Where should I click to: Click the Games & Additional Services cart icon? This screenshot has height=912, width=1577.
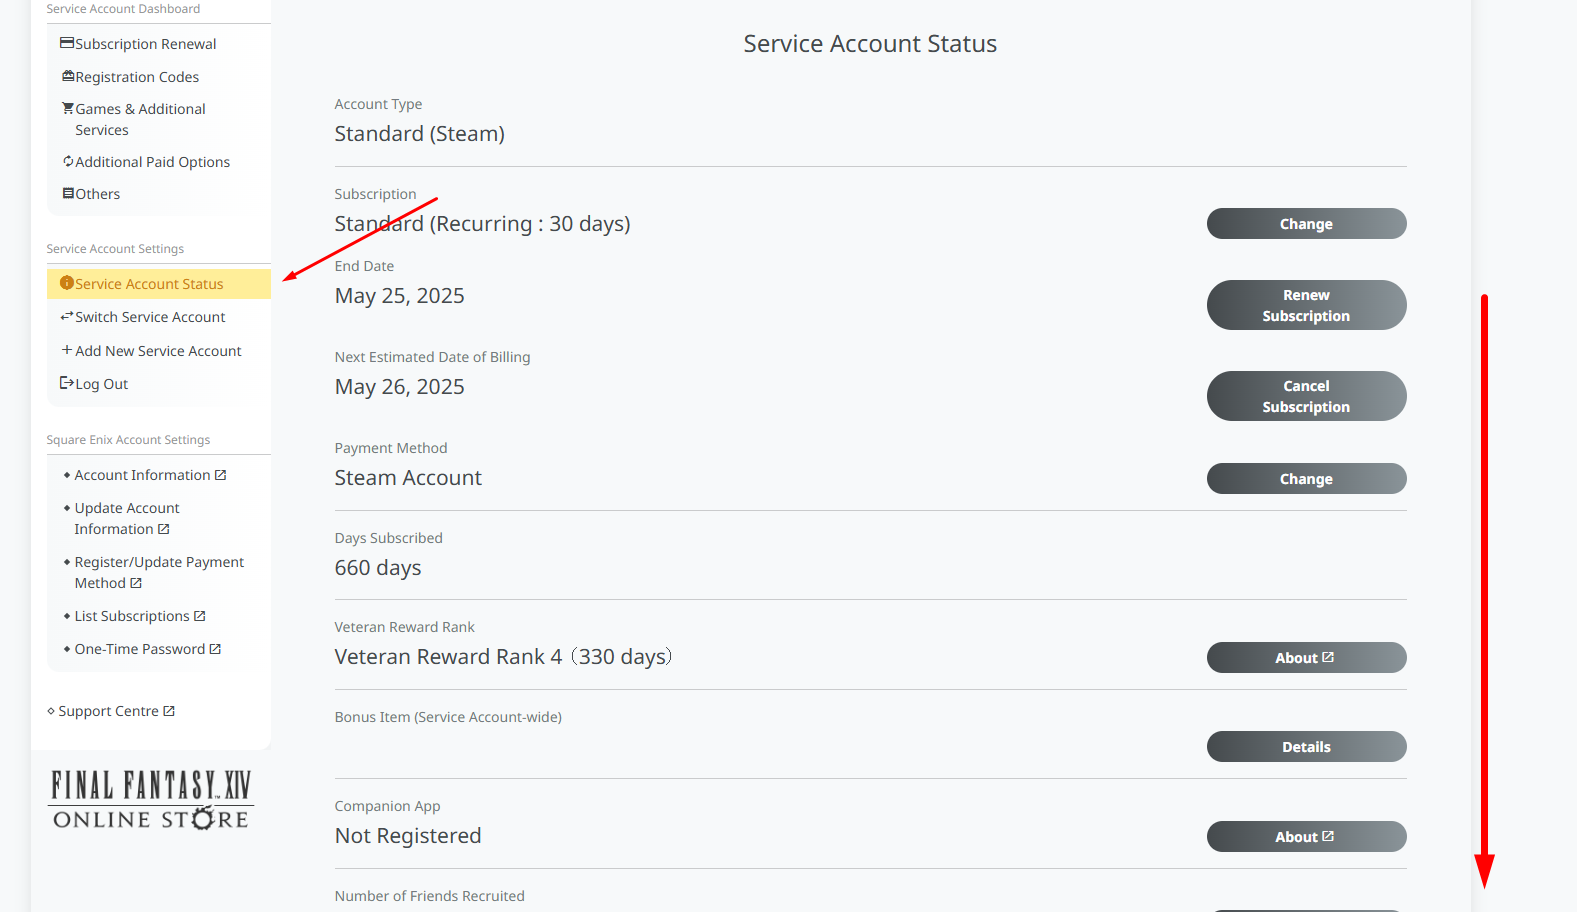click(x=68, y=108)
